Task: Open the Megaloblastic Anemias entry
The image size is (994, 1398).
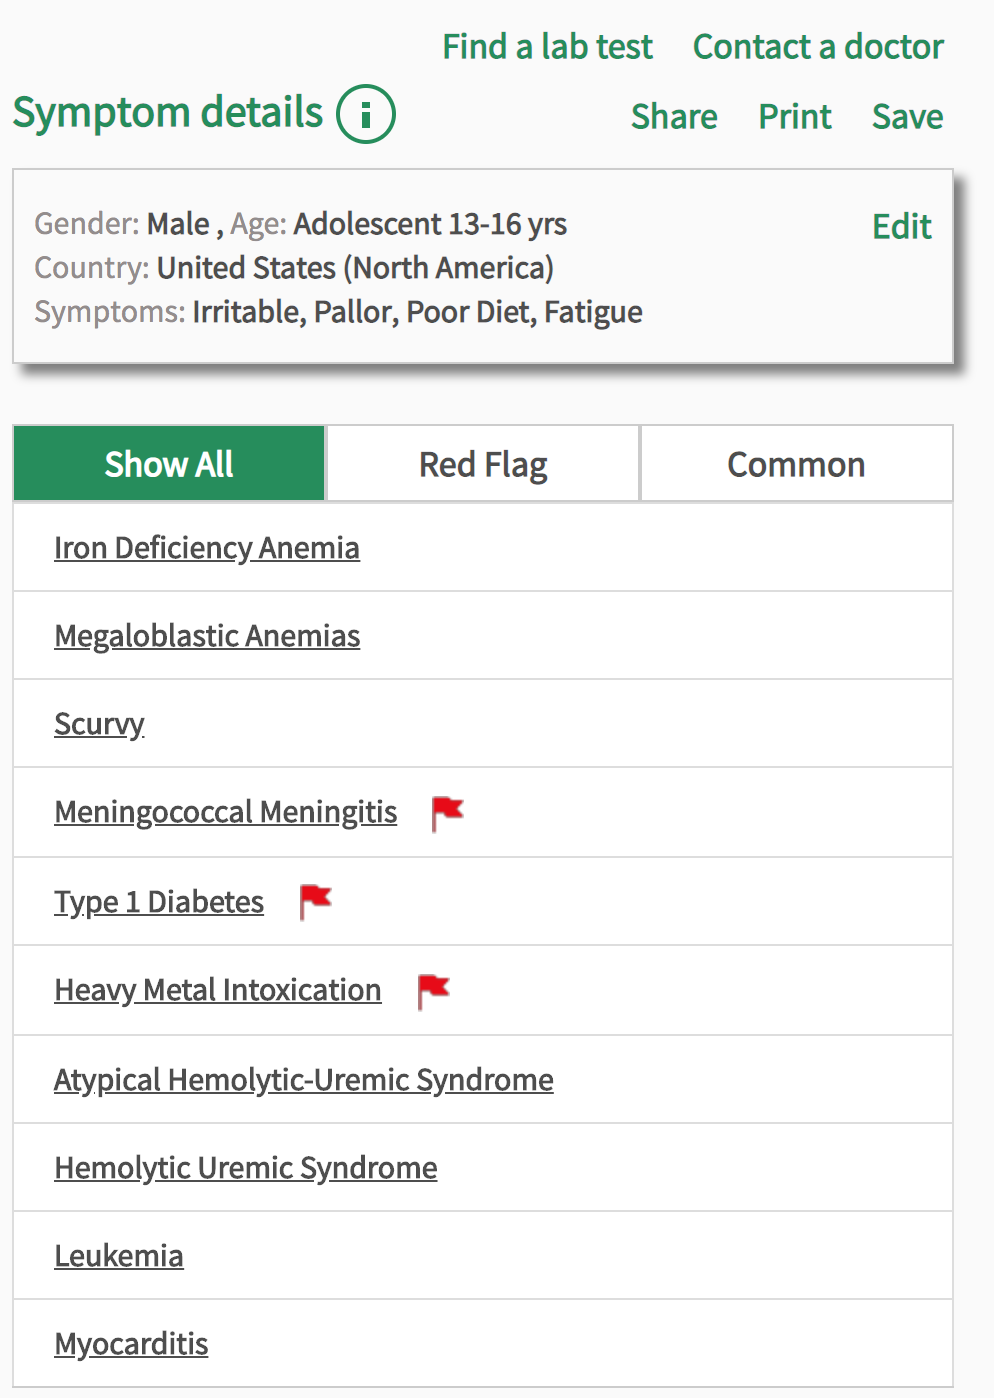Action: coord(207,636)
